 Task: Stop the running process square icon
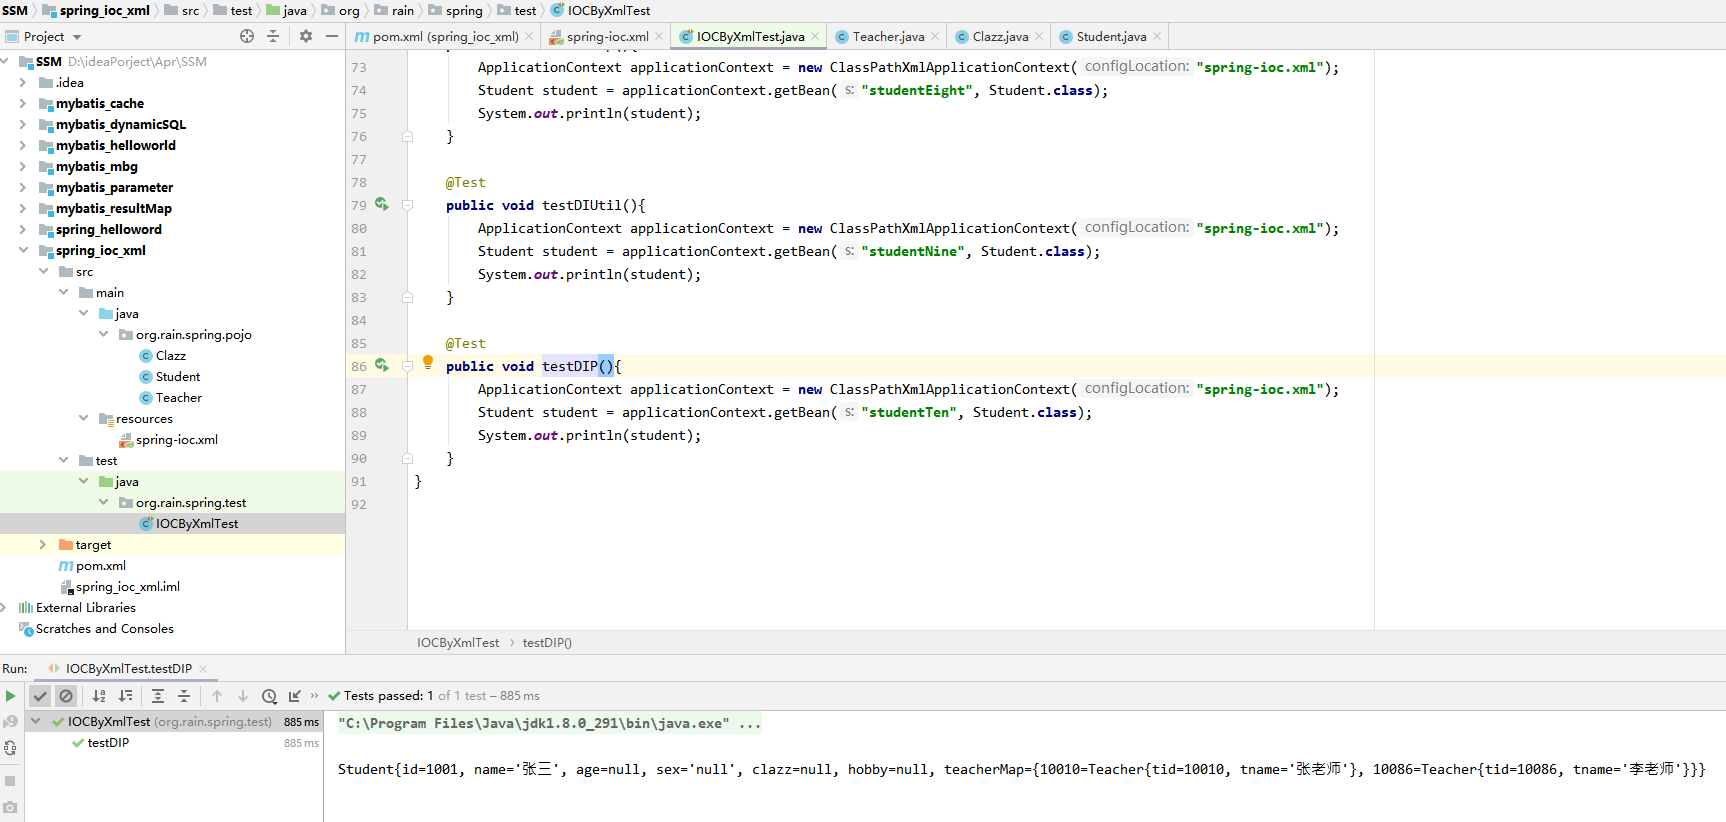tap(10, 781)
